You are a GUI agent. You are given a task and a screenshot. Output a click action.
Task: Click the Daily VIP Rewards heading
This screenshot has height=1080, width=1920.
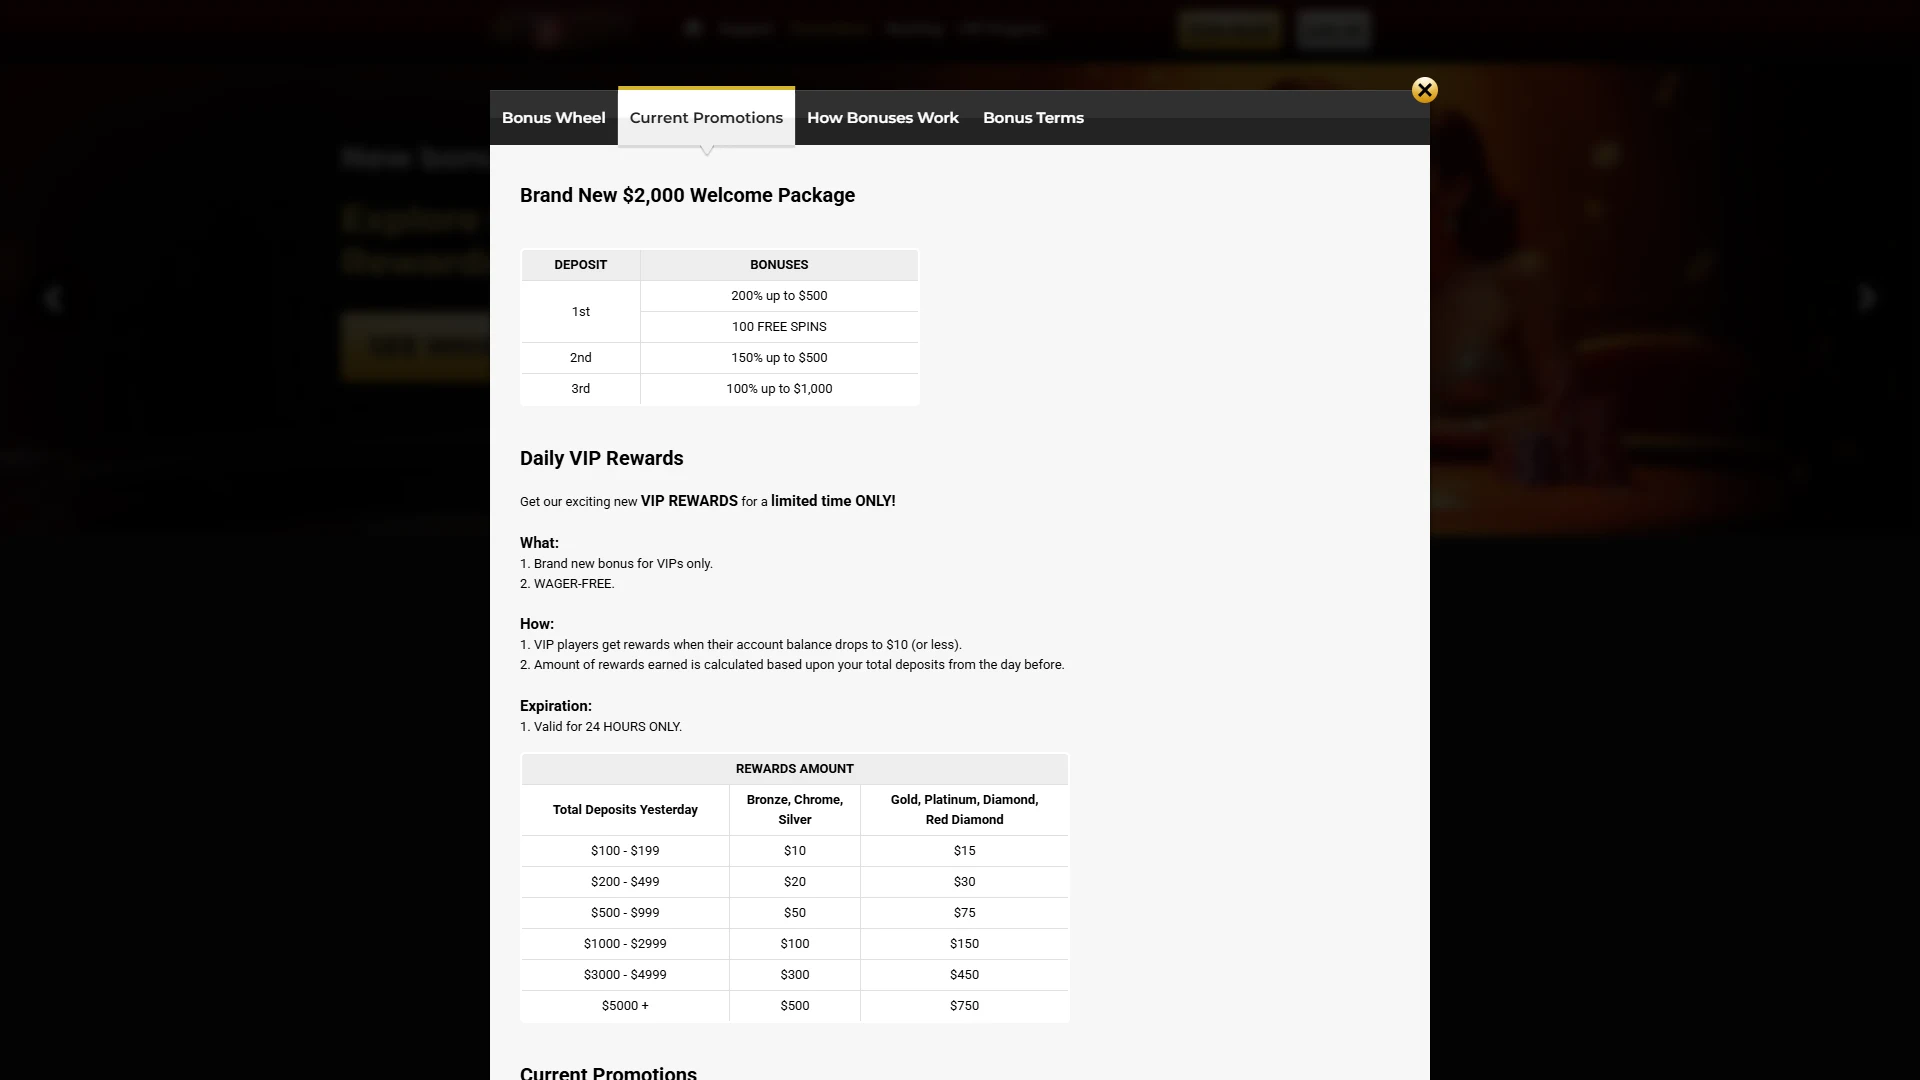(x=601, y=458)
